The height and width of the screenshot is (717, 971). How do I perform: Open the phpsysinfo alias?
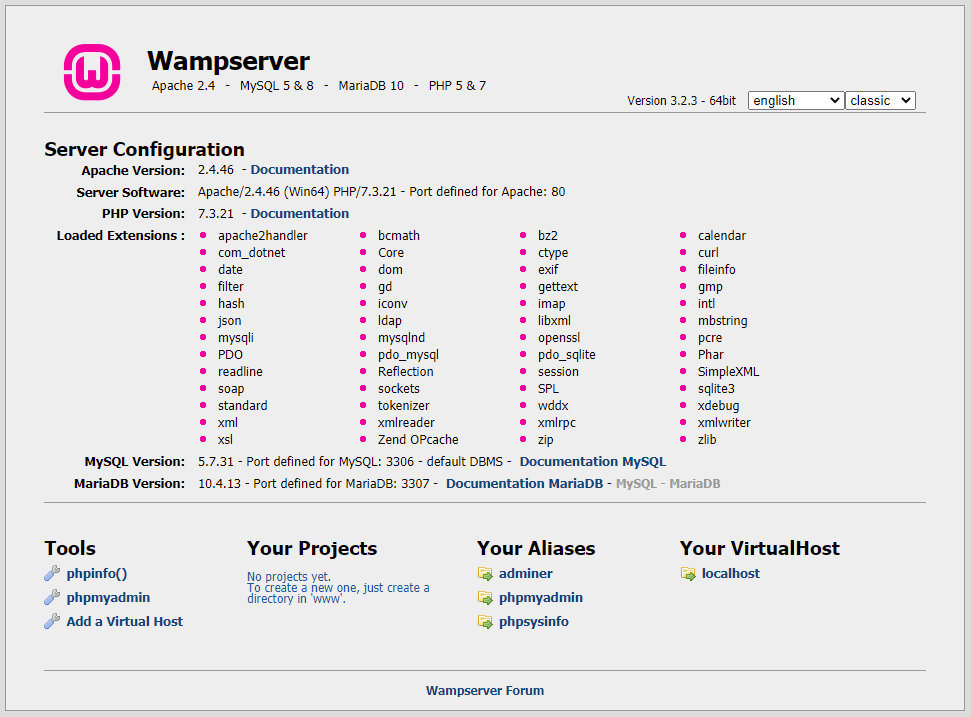(534, 622)
